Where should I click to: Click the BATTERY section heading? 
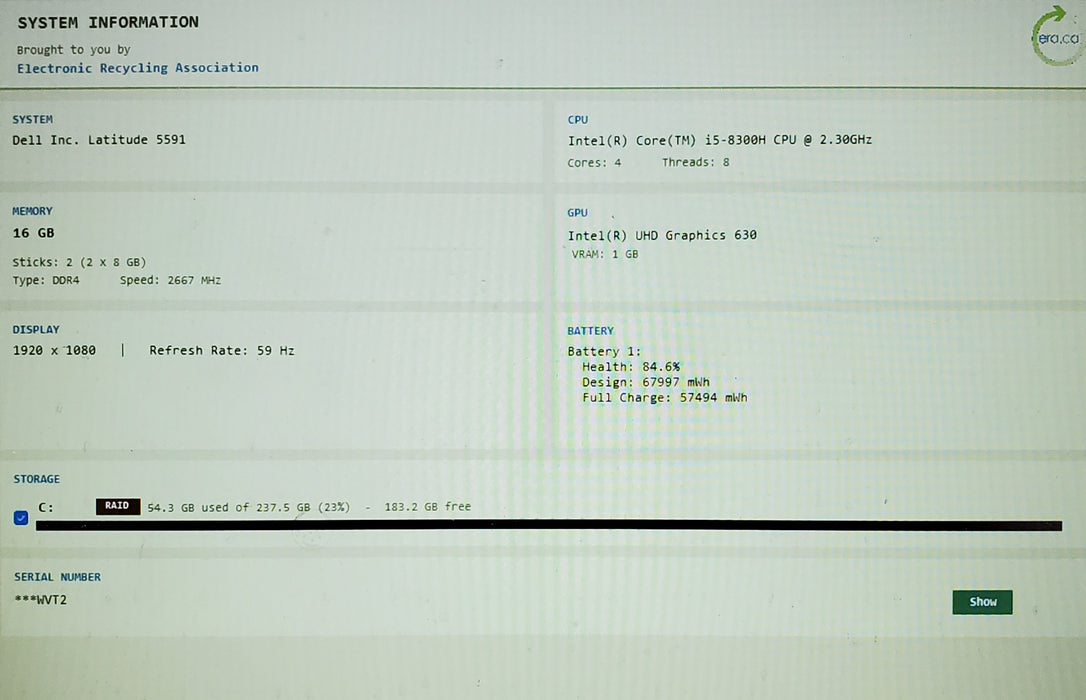point(590,331)
